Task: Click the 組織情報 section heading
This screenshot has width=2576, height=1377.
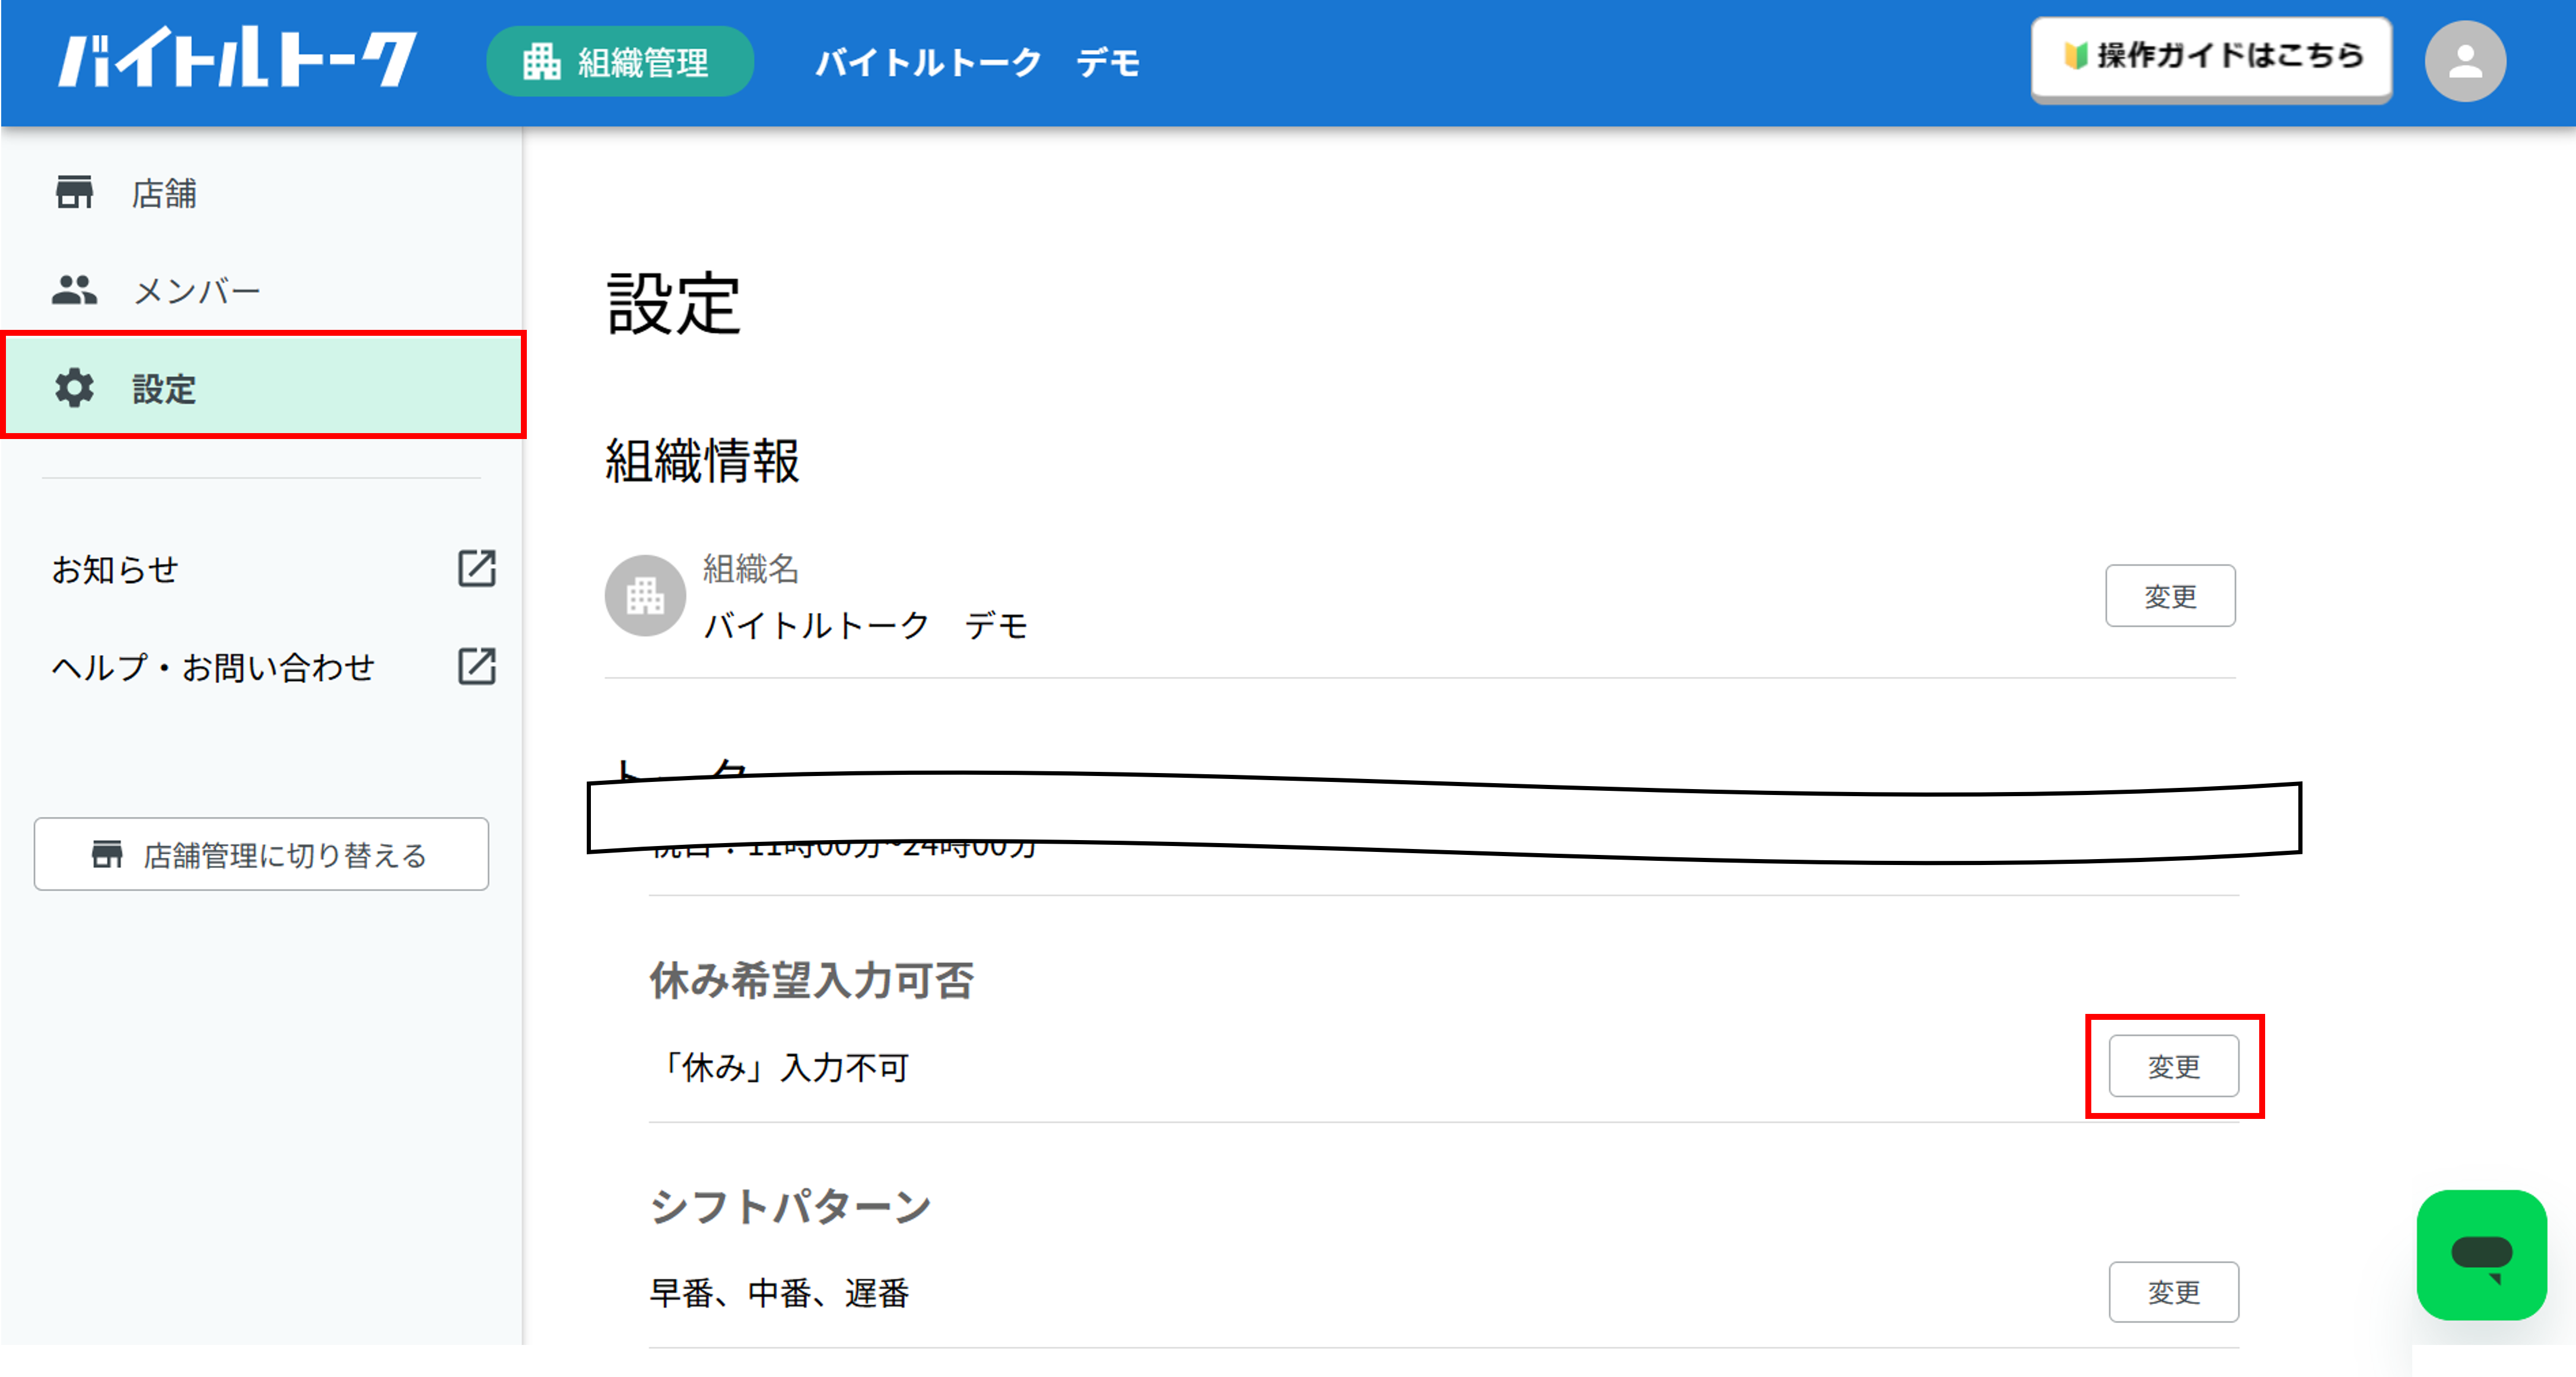Action: [x=702, y=460]
